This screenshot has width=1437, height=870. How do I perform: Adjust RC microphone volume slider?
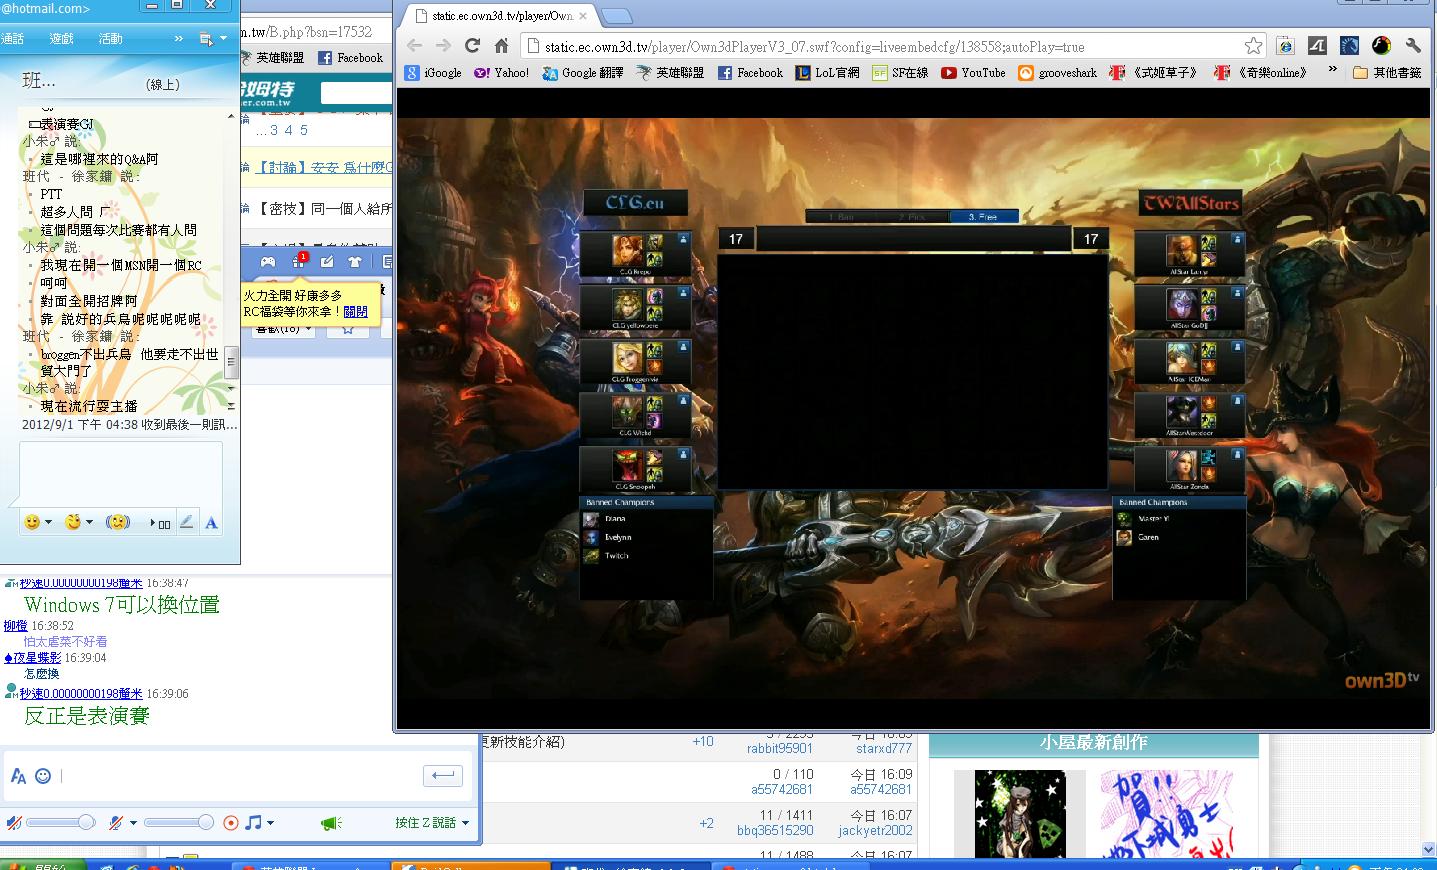coord(178,822)
